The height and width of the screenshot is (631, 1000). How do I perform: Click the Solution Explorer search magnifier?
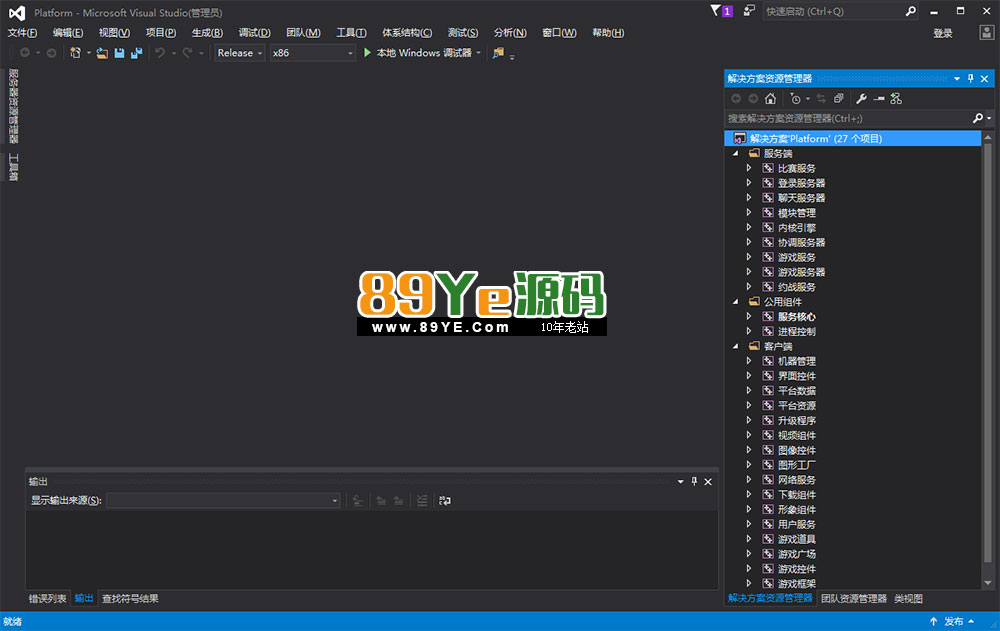tap(978, 118)
